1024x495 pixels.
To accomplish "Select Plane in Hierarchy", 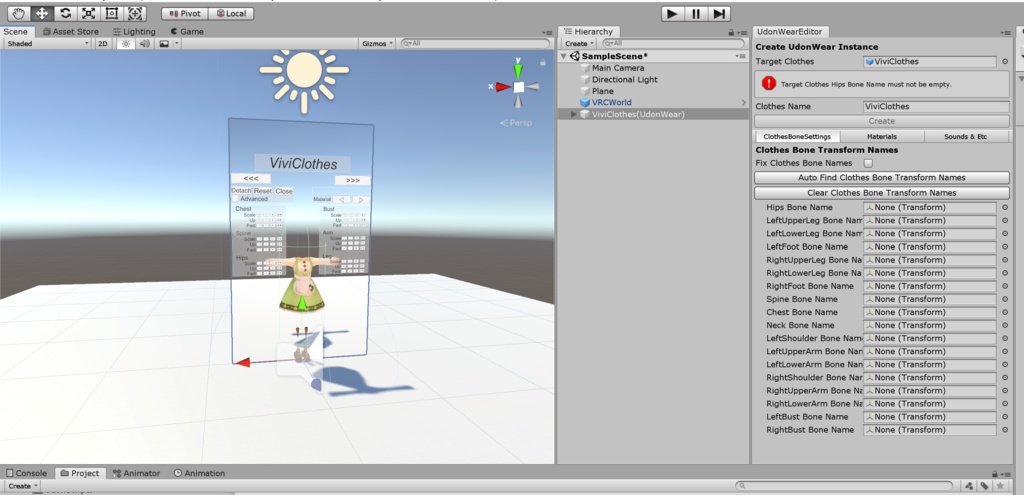I will pos(602,91).
